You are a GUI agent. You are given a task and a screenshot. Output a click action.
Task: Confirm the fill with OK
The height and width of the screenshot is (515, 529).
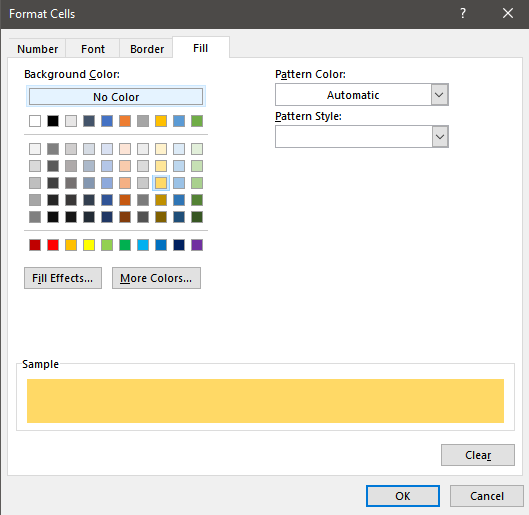coord(403,496)
